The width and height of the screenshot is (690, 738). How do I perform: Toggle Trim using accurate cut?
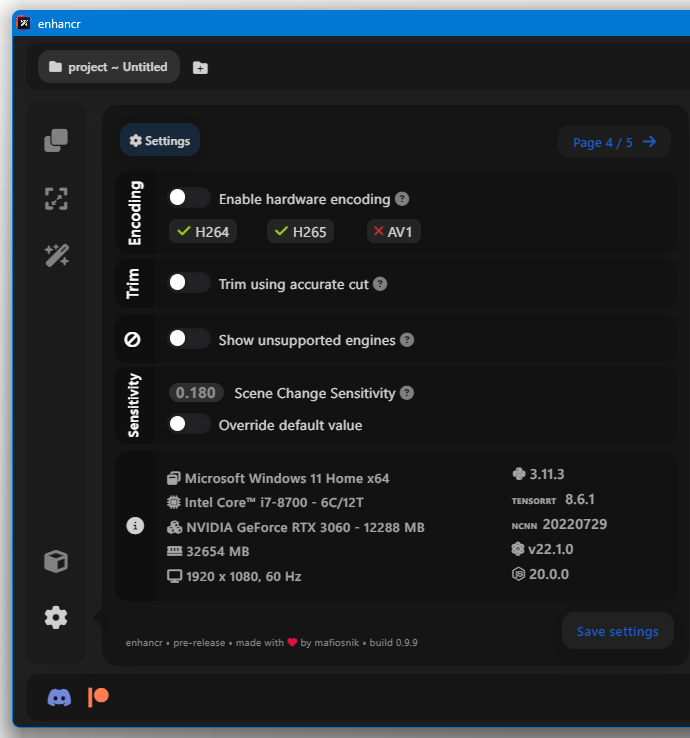point(189,283)
